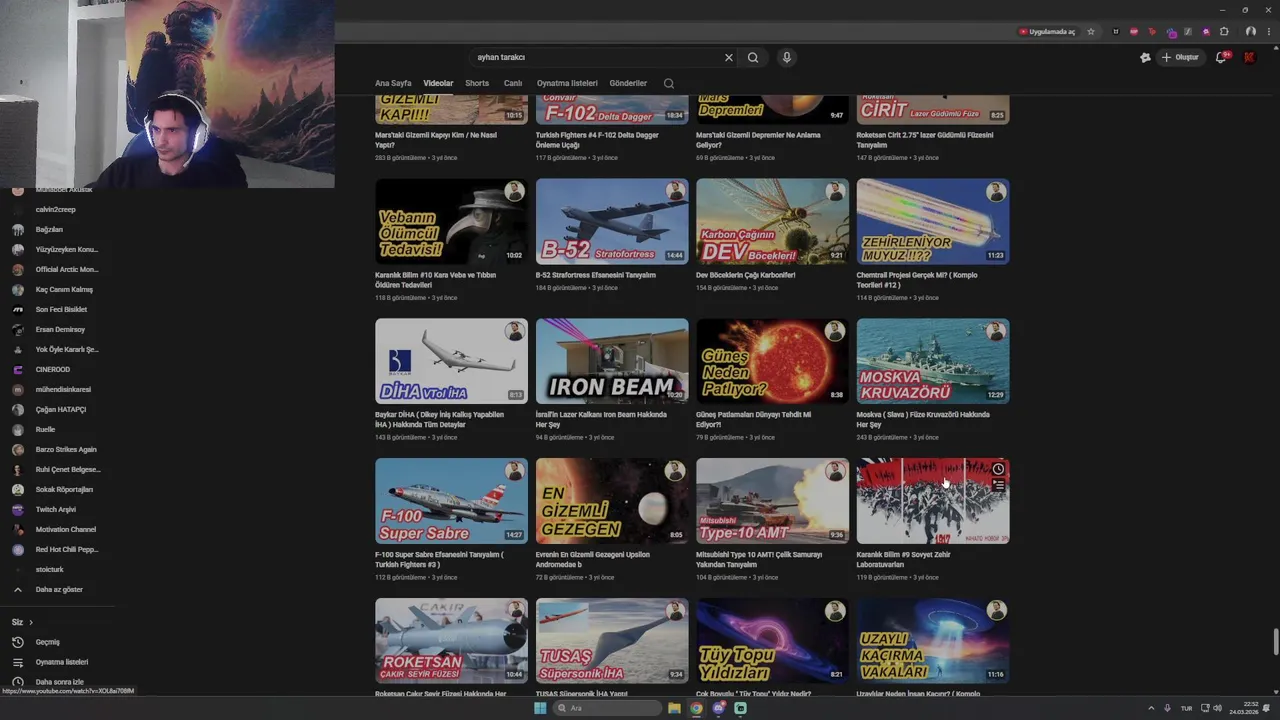
Task: Open the Oynatma listeleri channel tab
Action: [567, 84]
